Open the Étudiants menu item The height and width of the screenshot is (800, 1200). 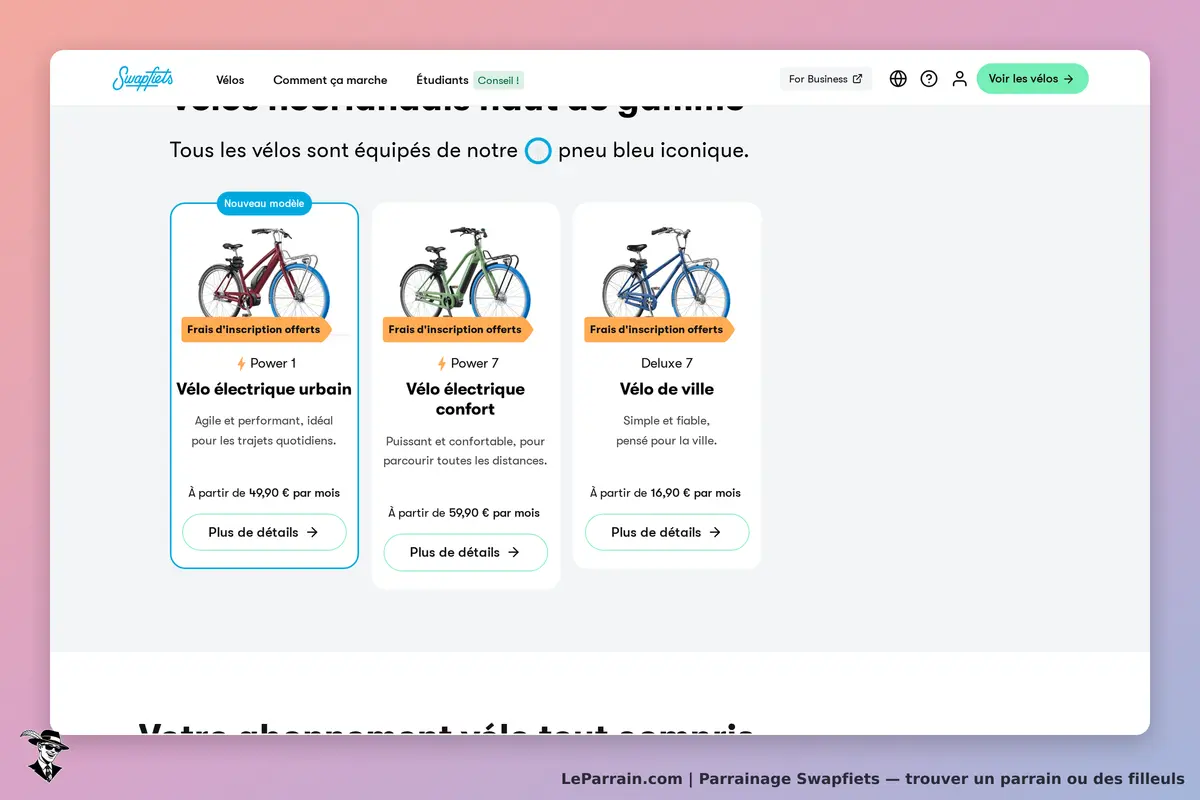442,80
